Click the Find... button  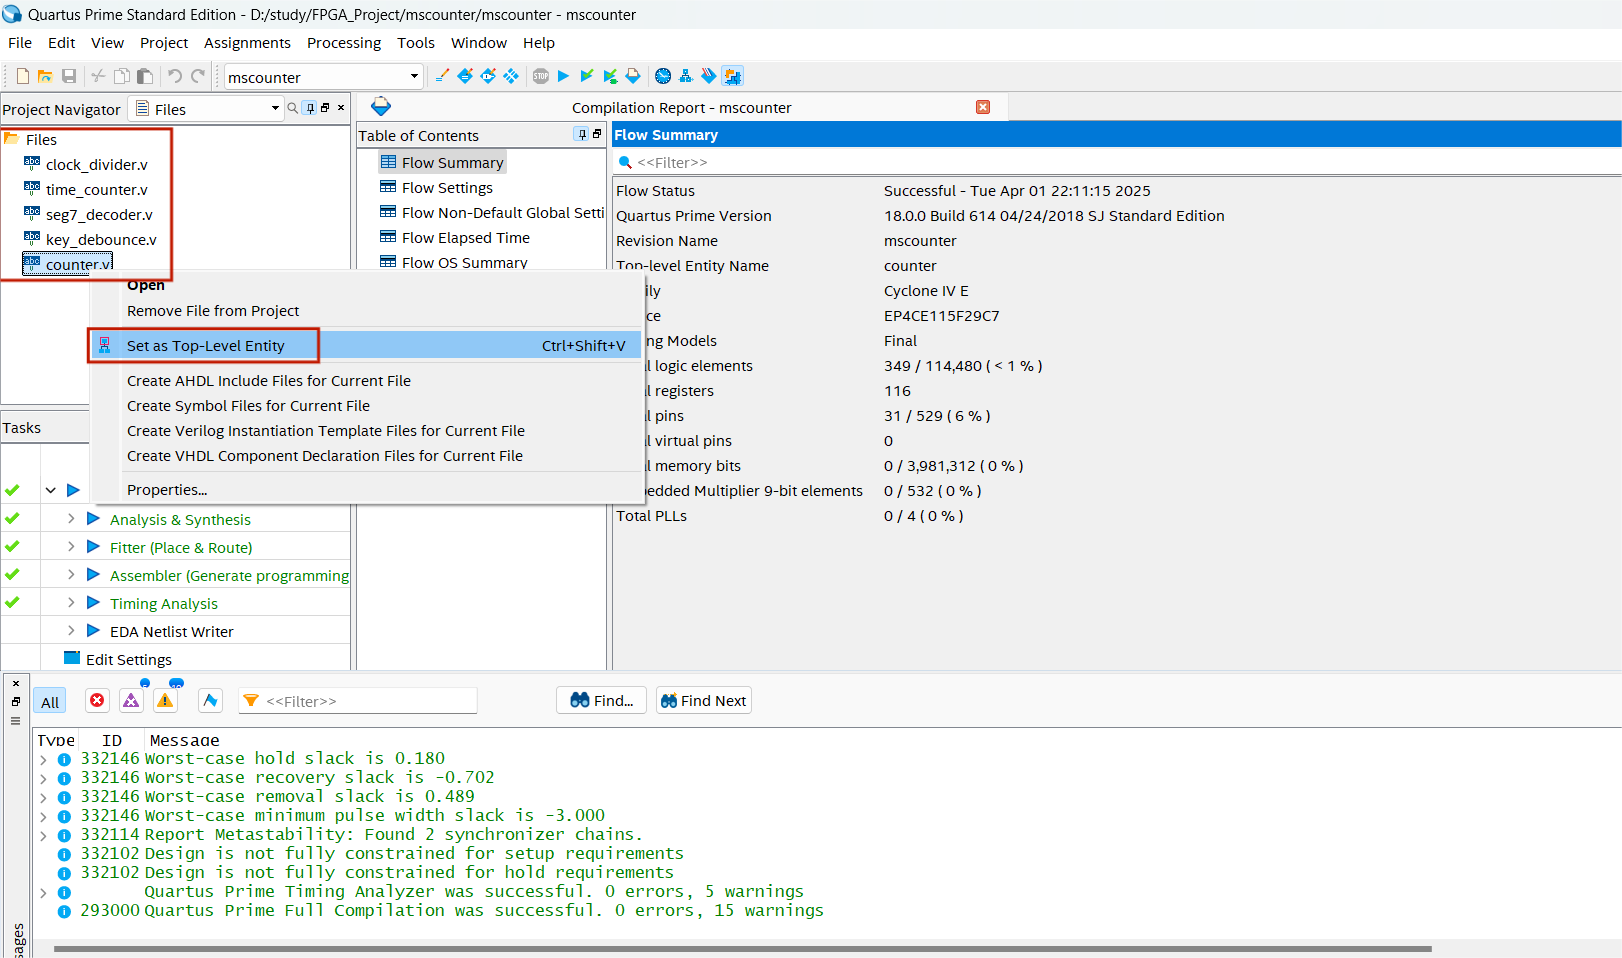(x=601, y=700)
